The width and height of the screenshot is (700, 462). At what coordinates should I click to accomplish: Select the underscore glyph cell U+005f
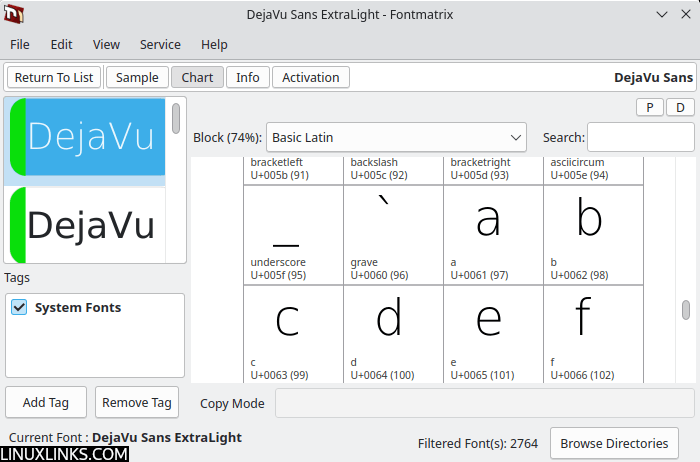(293, 235)
